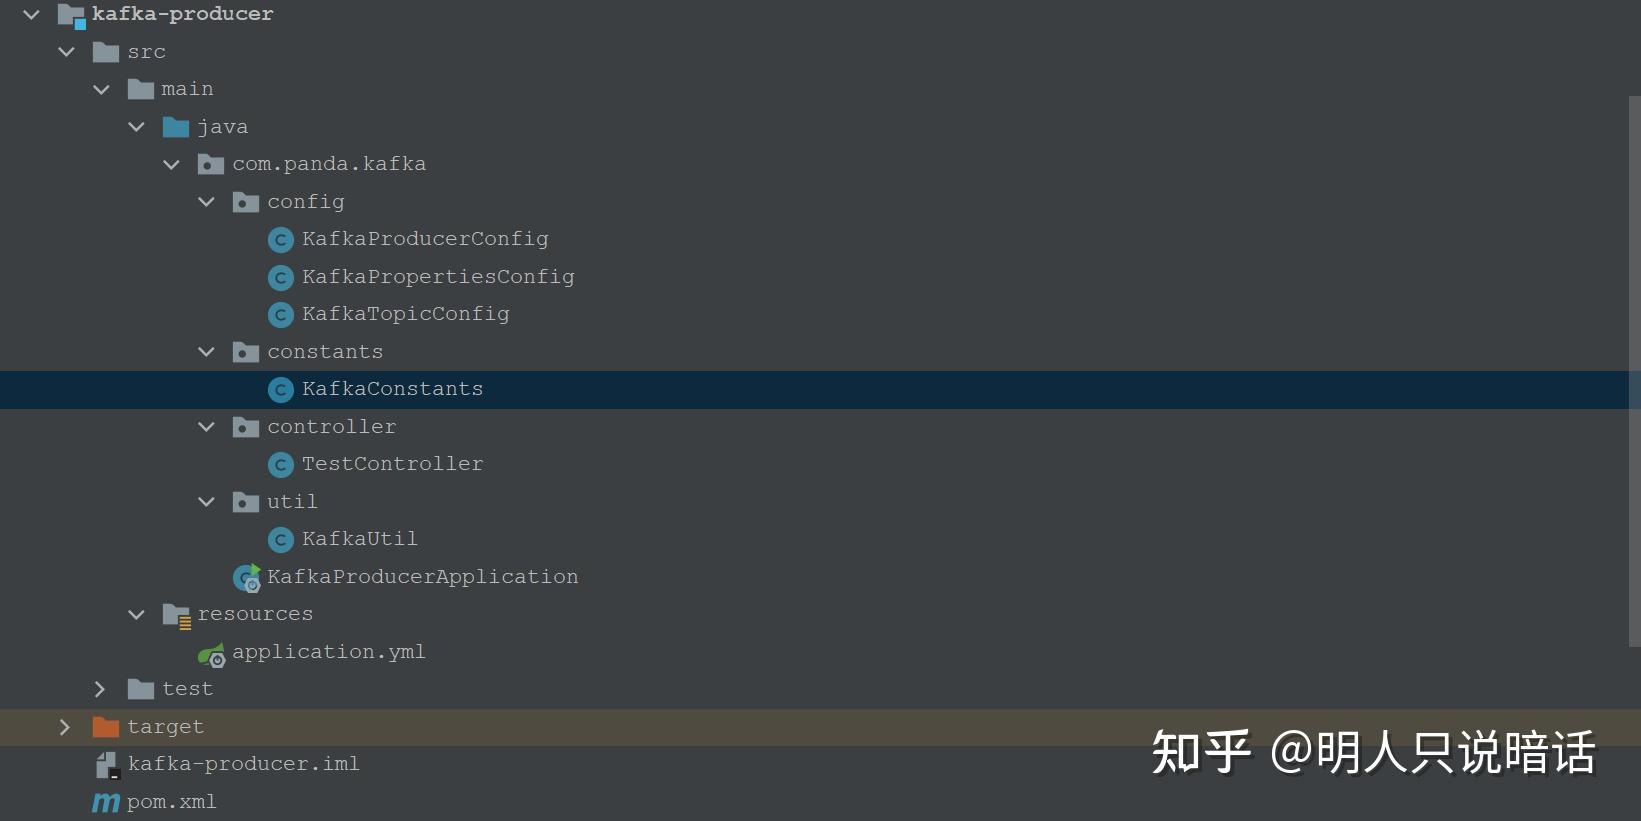Click the class icon beside TestController
The image size is (1641, 821).
pyautogui.click(x=281, y=464)
